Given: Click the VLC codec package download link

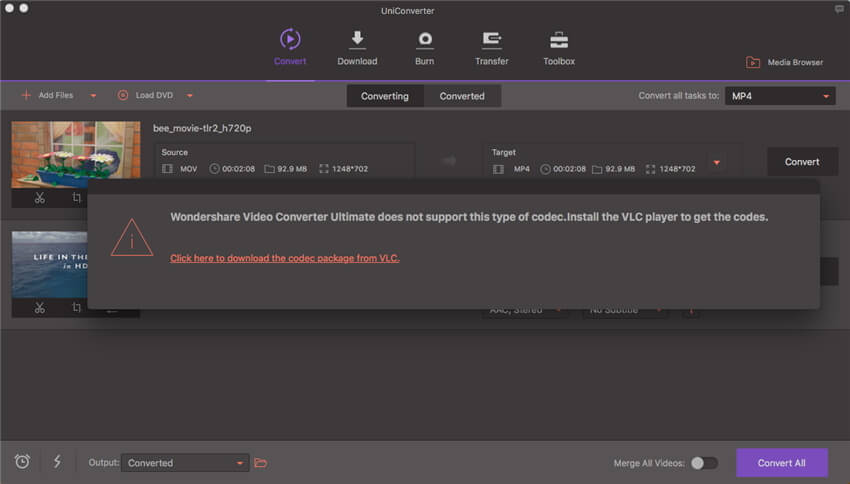Looking at the screenshot, I should 285,259.
